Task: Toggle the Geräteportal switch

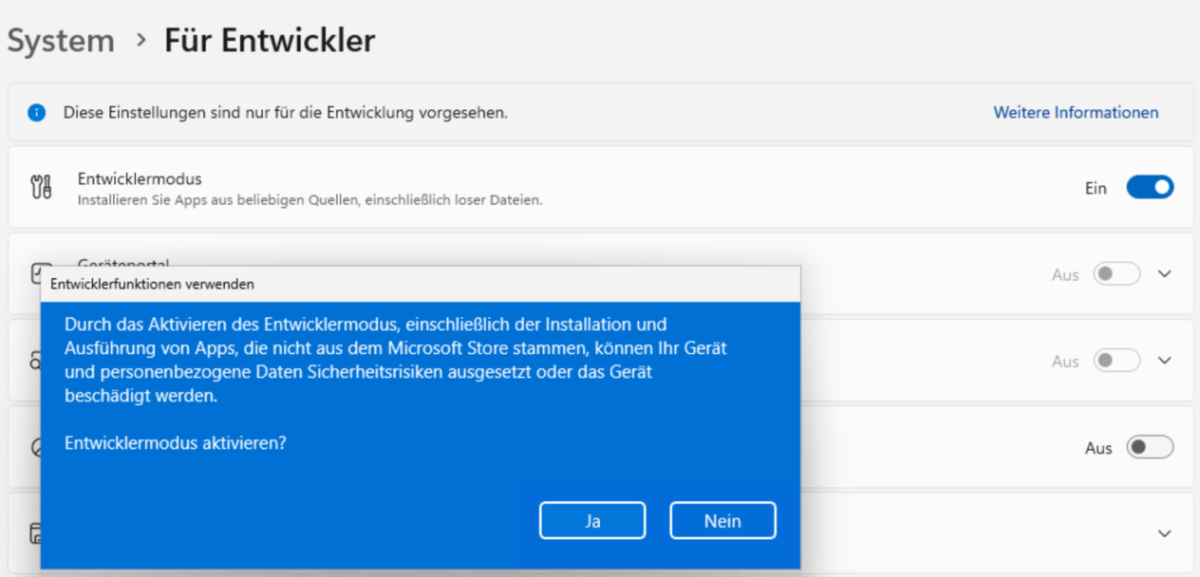Action: click(1117, 274)
